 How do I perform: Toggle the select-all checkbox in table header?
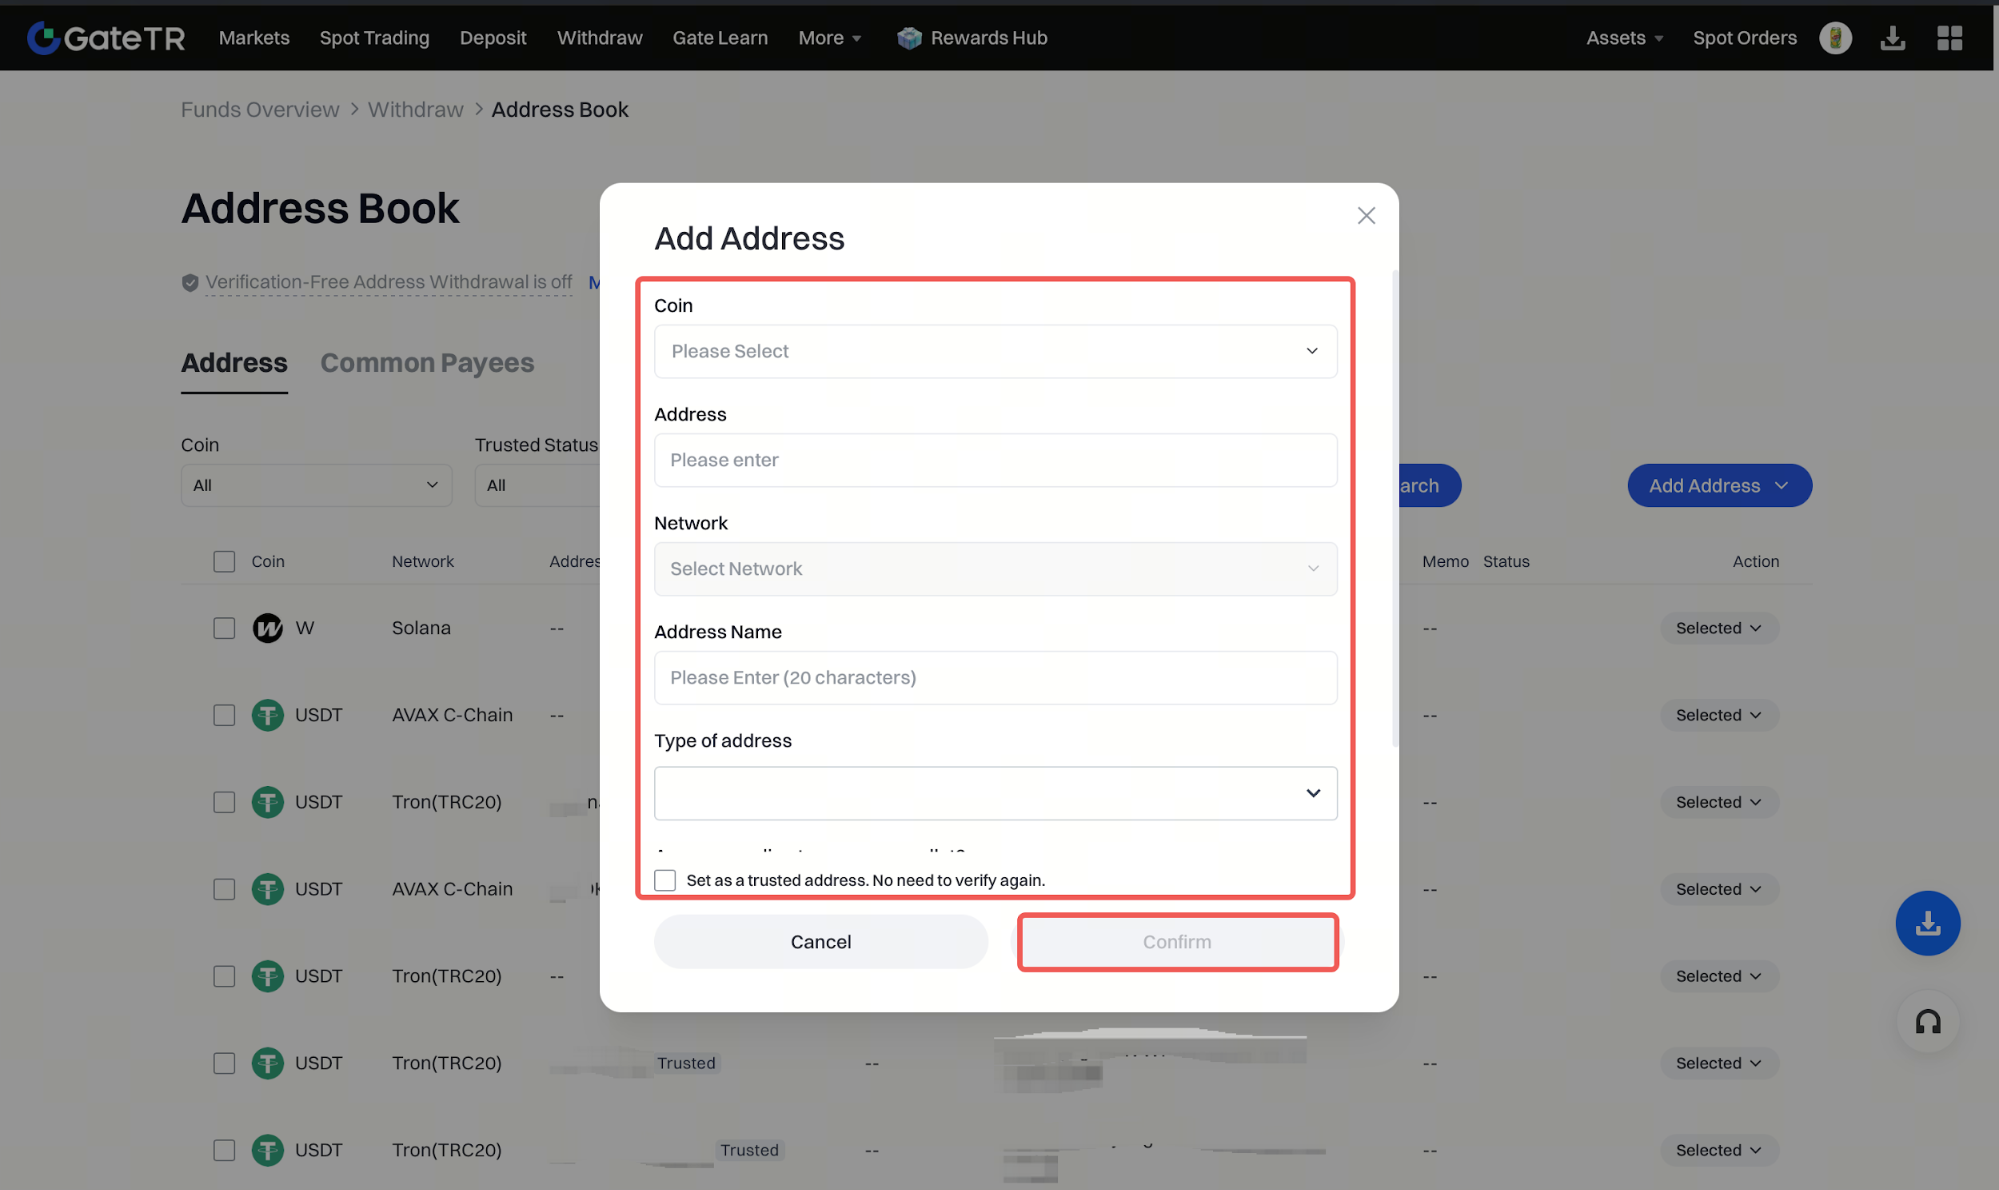pos(224,562)
